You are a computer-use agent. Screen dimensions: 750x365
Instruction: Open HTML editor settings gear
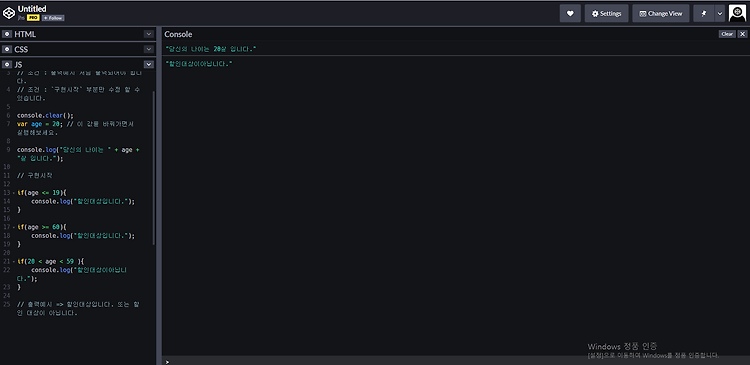pos(7,34)
